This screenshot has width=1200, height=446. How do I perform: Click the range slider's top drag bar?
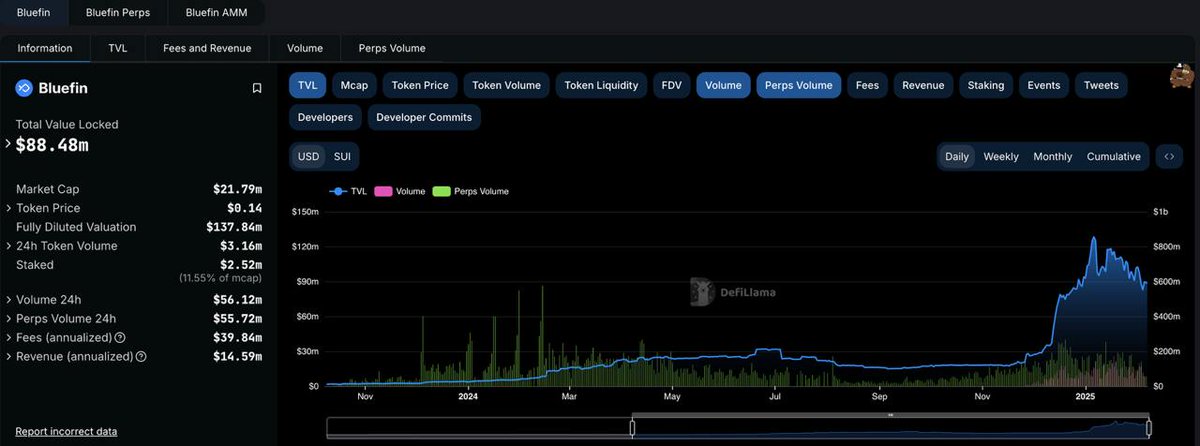[x=890, y=415]
